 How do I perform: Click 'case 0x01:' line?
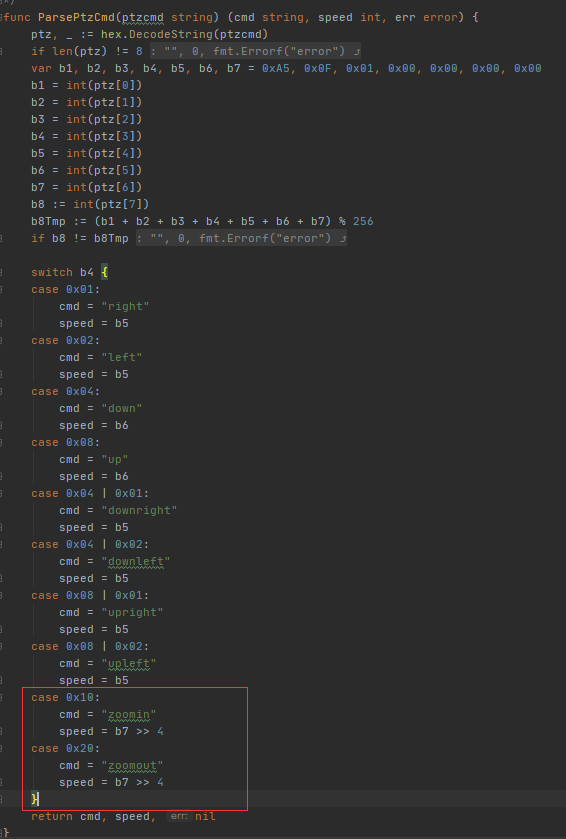66,289
